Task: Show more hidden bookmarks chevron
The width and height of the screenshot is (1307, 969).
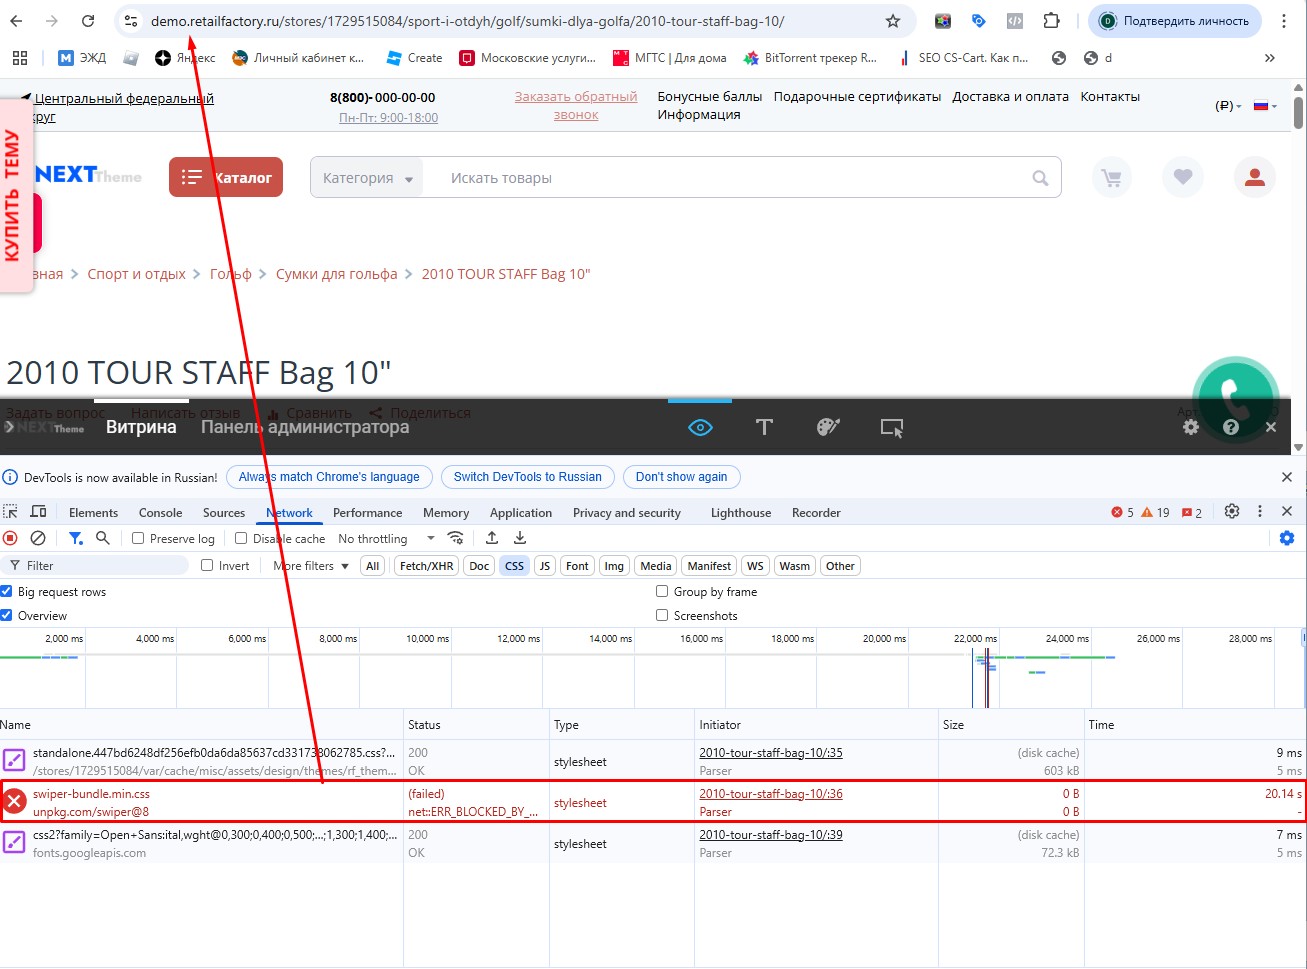Action: 1270,58
